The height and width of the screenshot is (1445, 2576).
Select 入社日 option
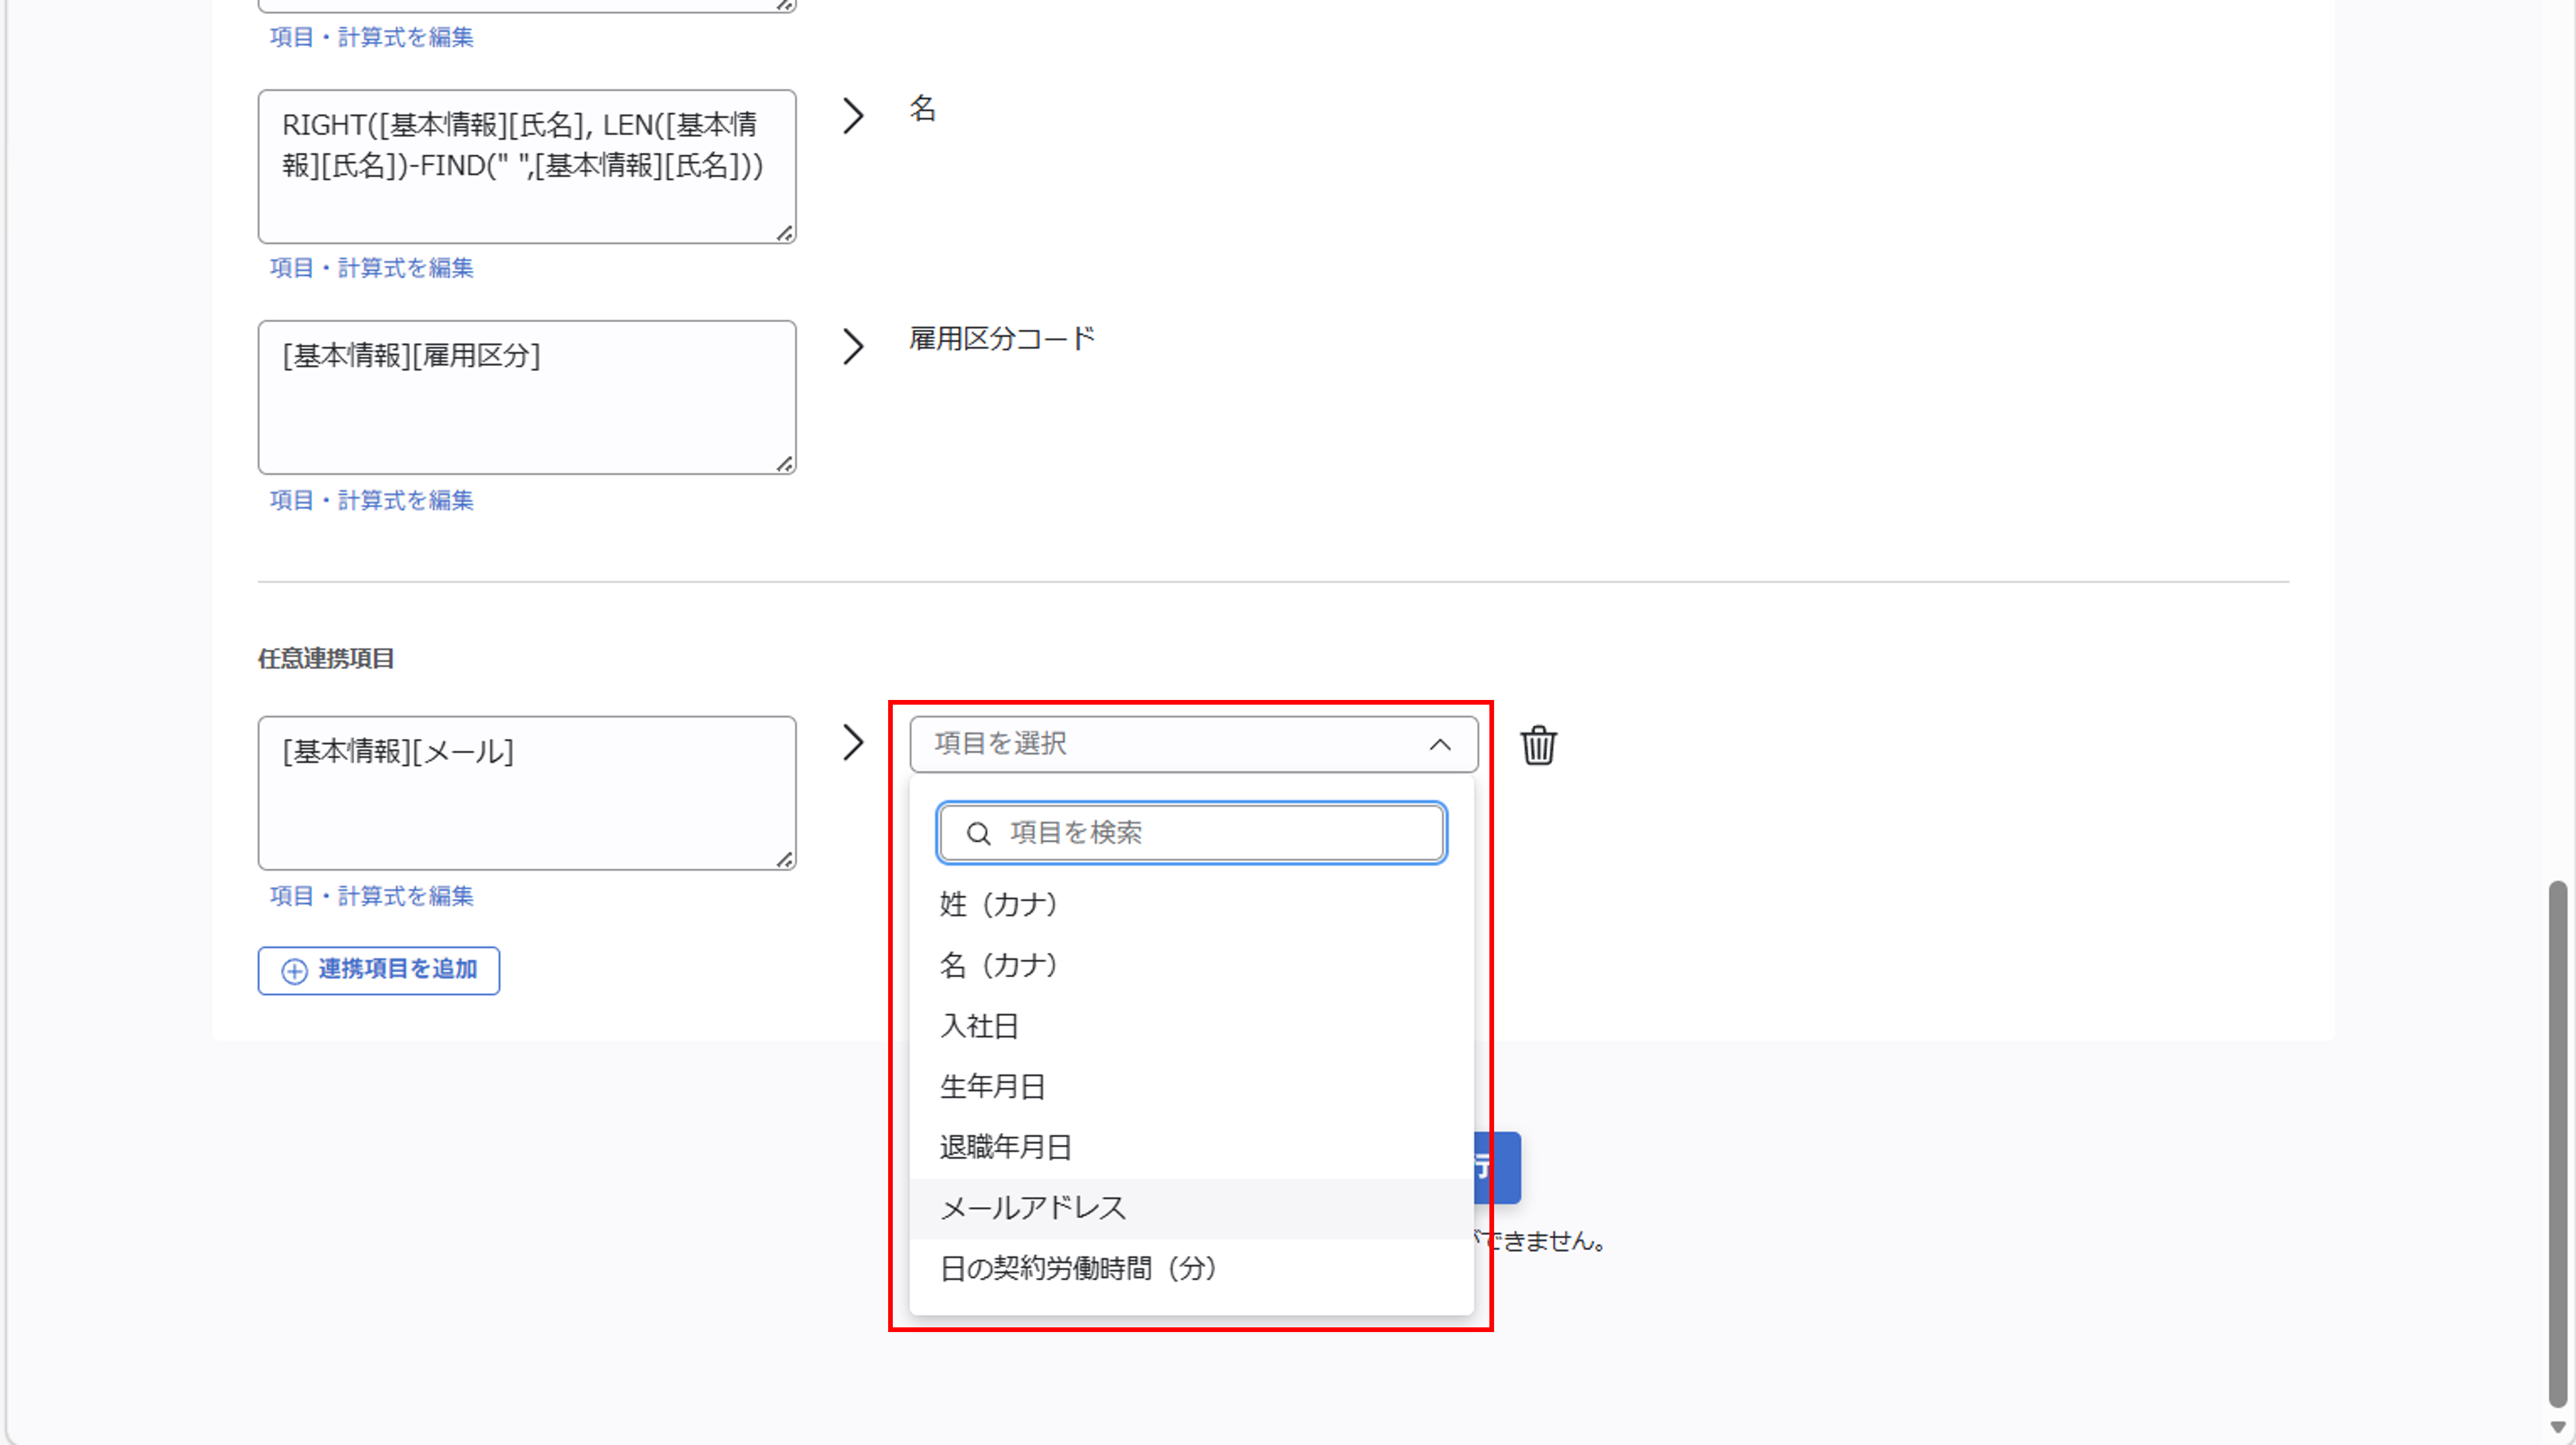coord(1192,1026)
